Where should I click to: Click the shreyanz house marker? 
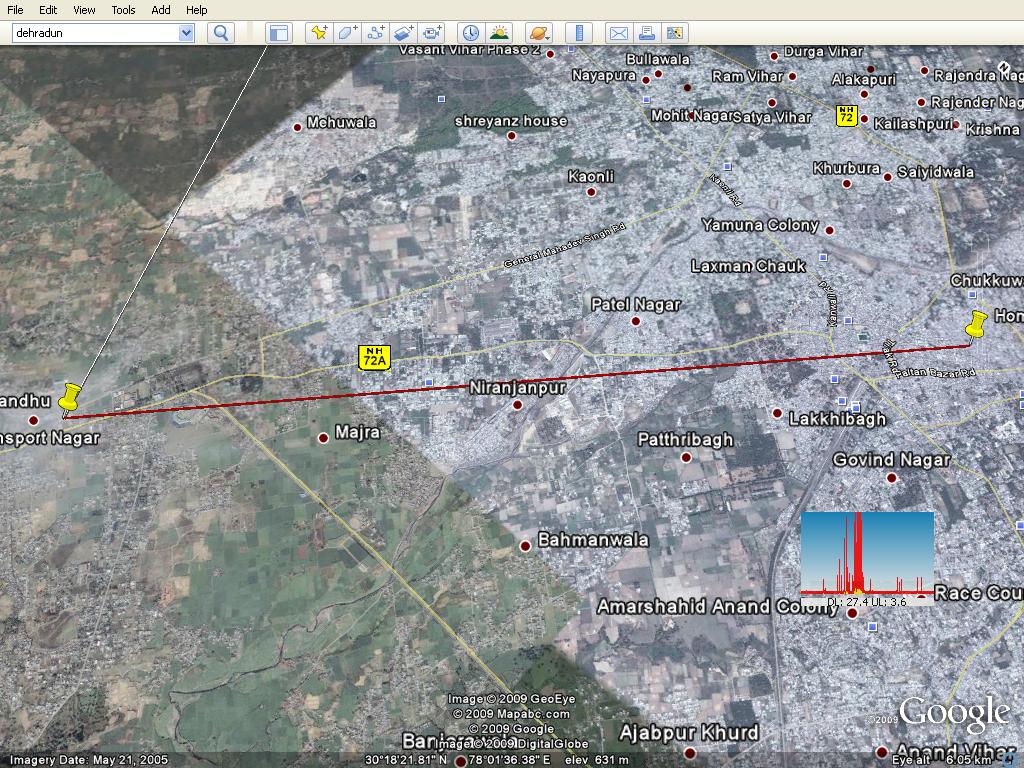point(511,136)
